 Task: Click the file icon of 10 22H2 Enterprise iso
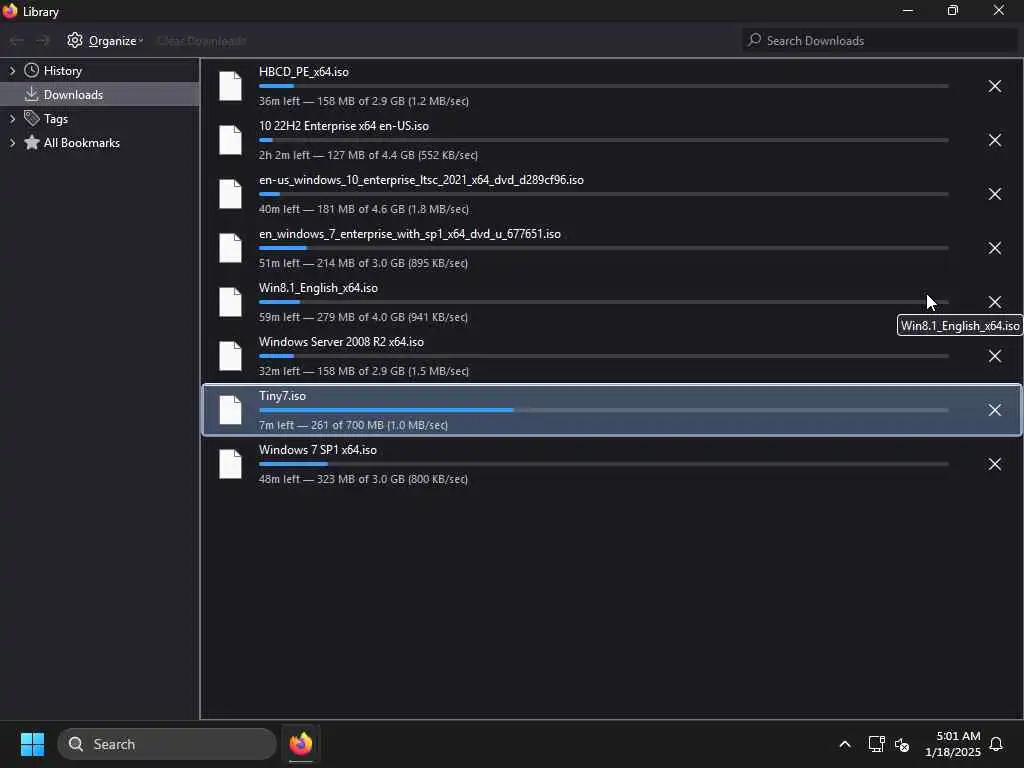tap(230, 140)
